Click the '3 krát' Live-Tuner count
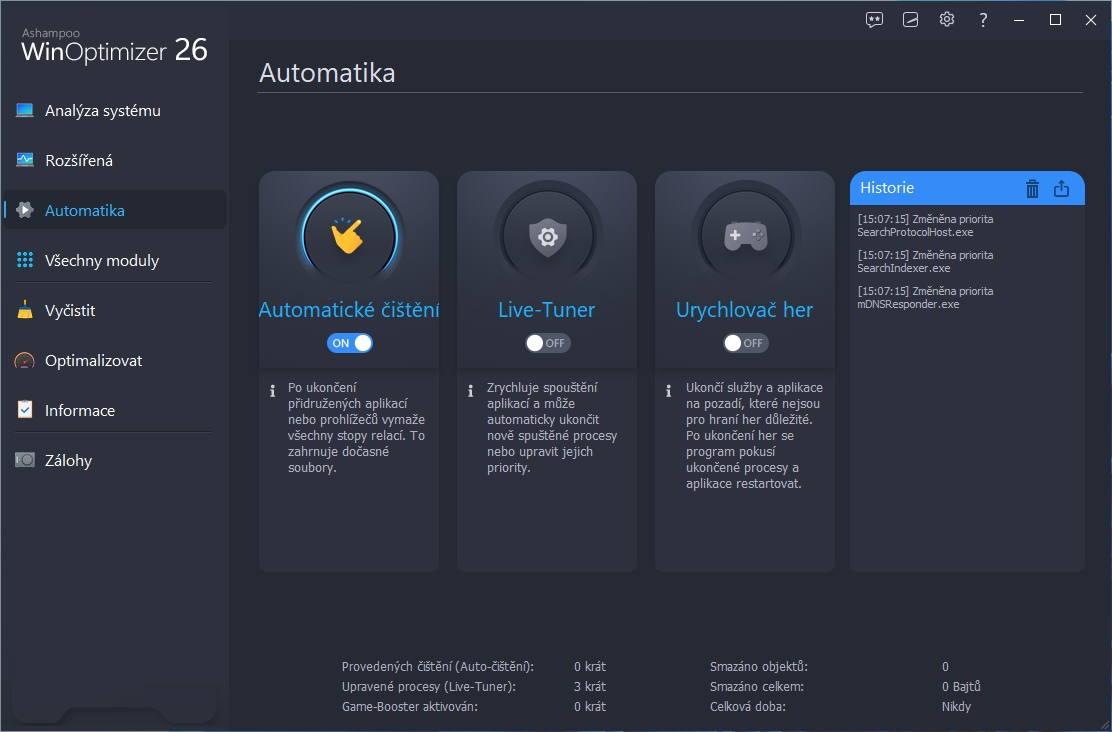This screenshot has width=1112, height=732. click(x=590, y=687)
